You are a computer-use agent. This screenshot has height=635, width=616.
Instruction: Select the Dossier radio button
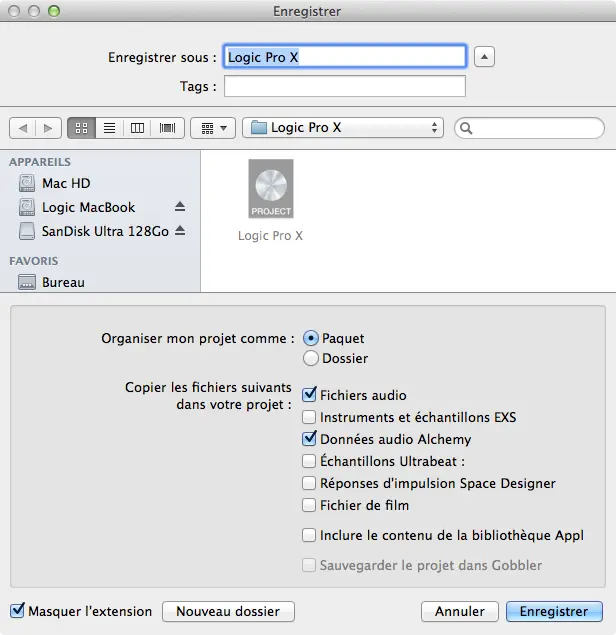coord(311,358)
